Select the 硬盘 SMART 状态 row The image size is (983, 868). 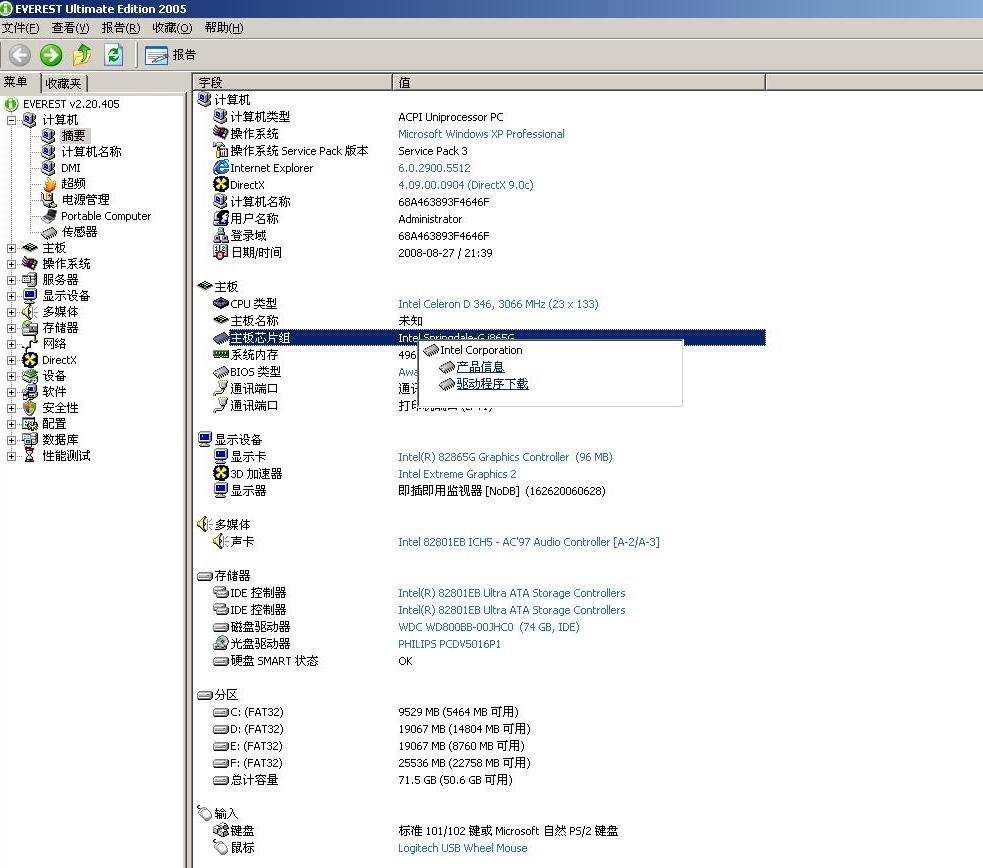click(489, 661)
